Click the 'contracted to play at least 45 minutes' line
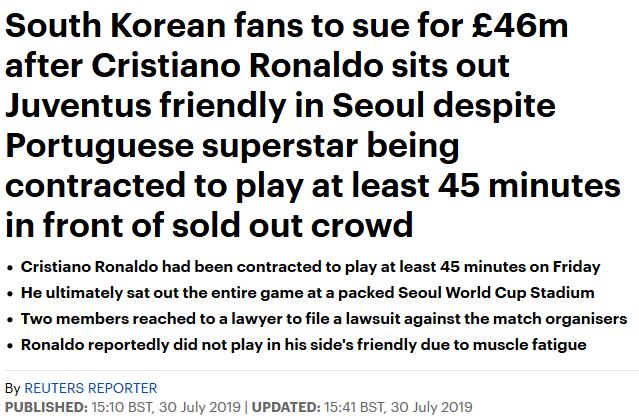The height and width of the screenshot is (420, 639). (313, 185)
